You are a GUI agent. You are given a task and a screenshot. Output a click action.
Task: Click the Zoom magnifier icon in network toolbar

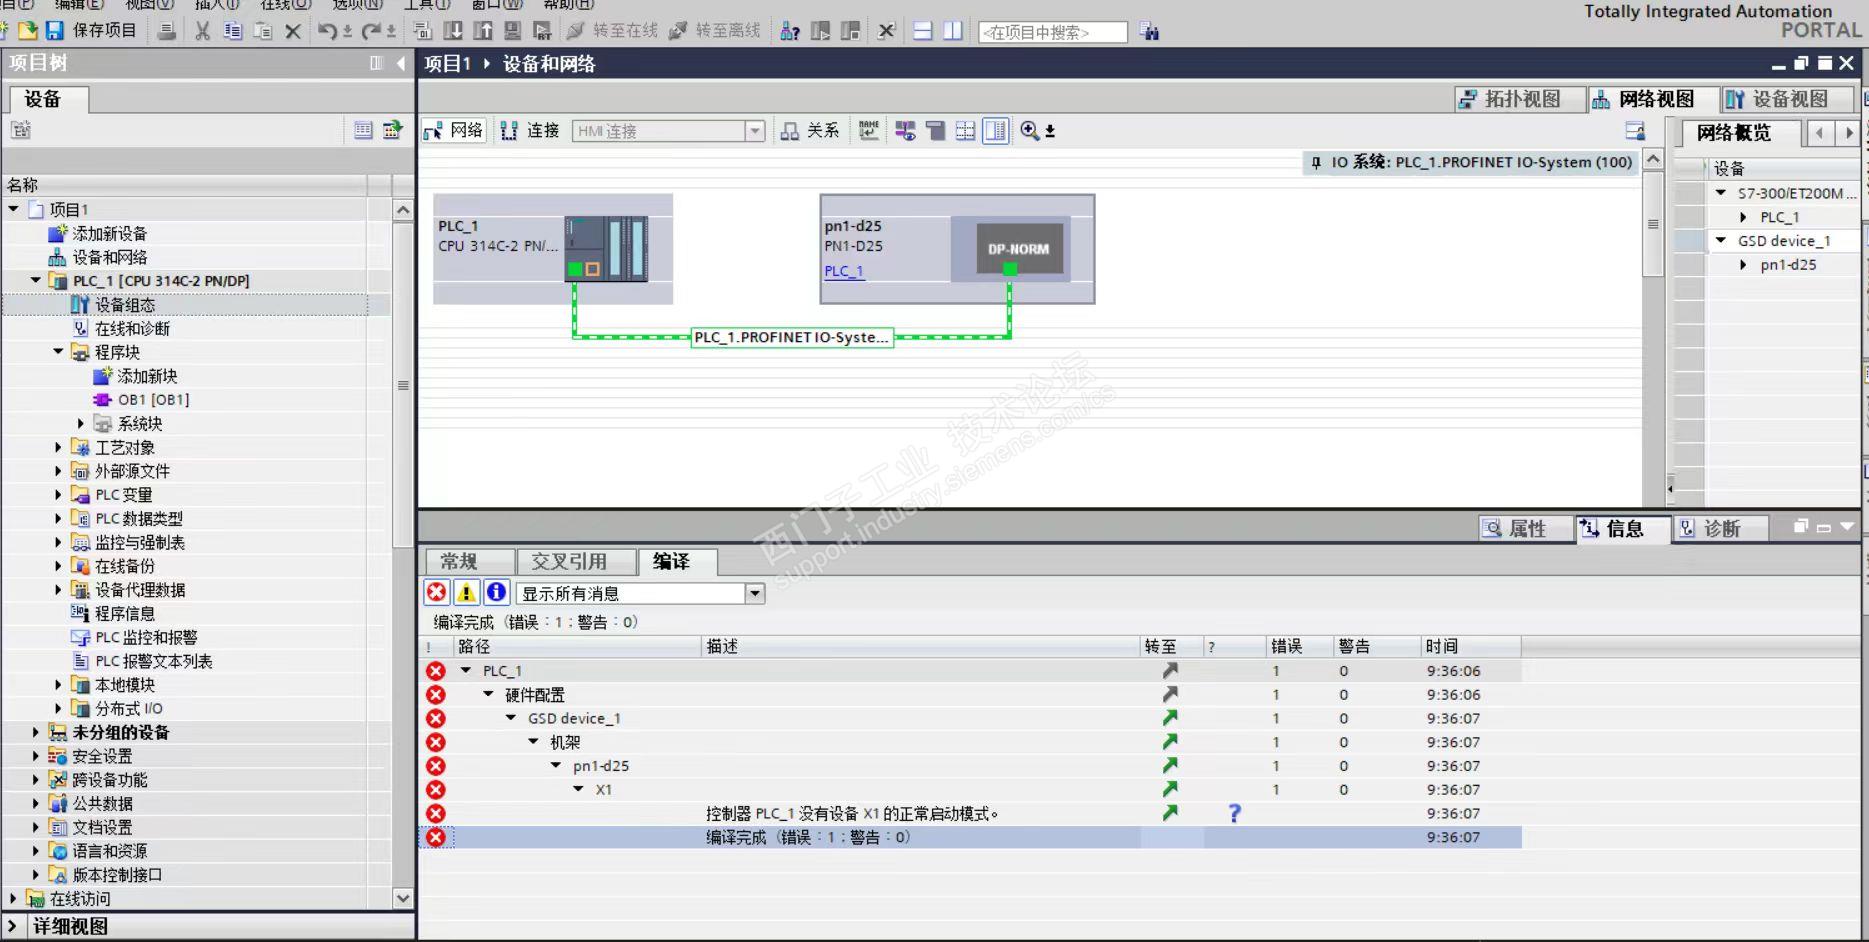click(x=1029, y=131)
